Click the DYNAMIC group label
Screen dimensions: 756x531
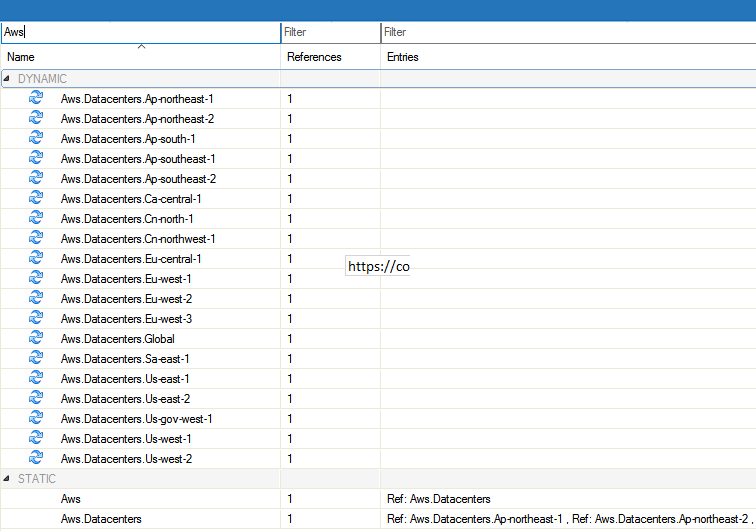(42, 79)
